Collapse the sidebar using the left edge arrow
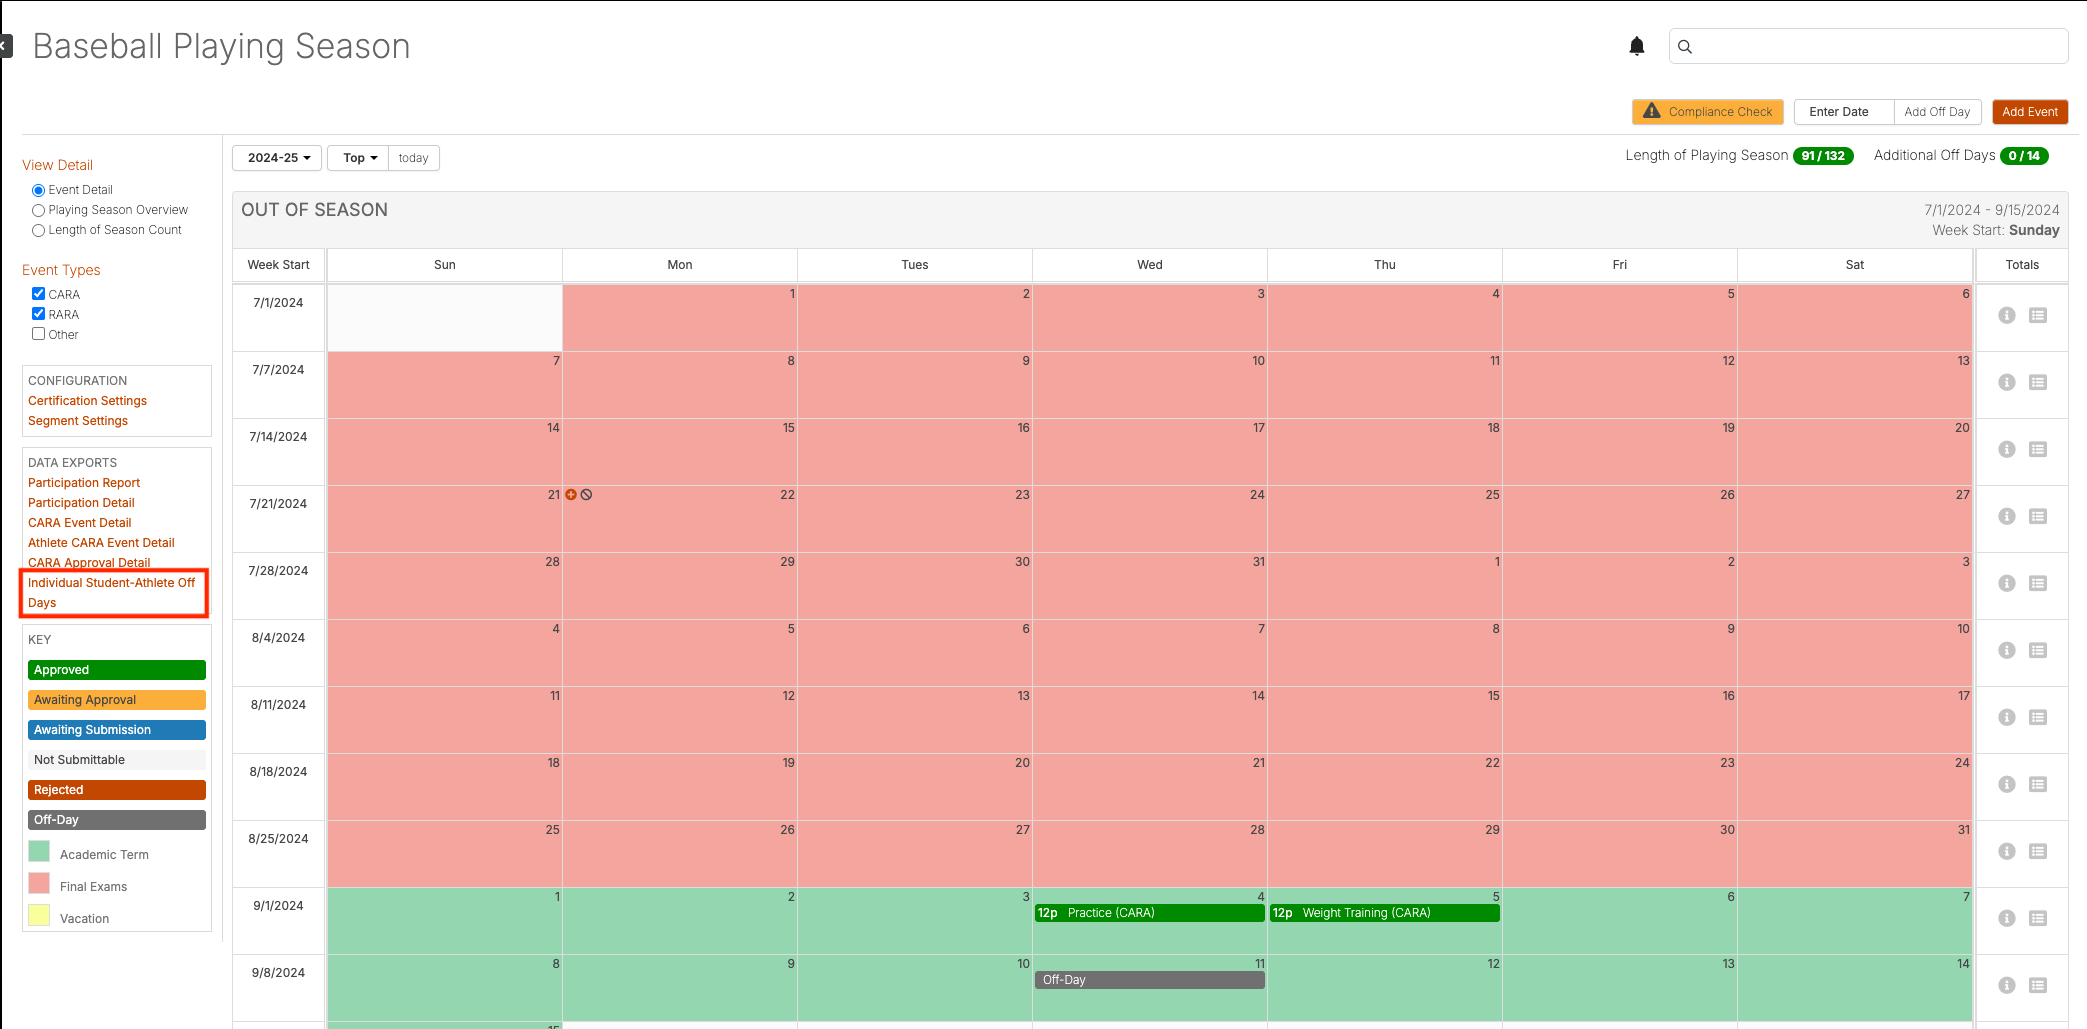Viewport: 2087px width, 1029px height. 5,46
